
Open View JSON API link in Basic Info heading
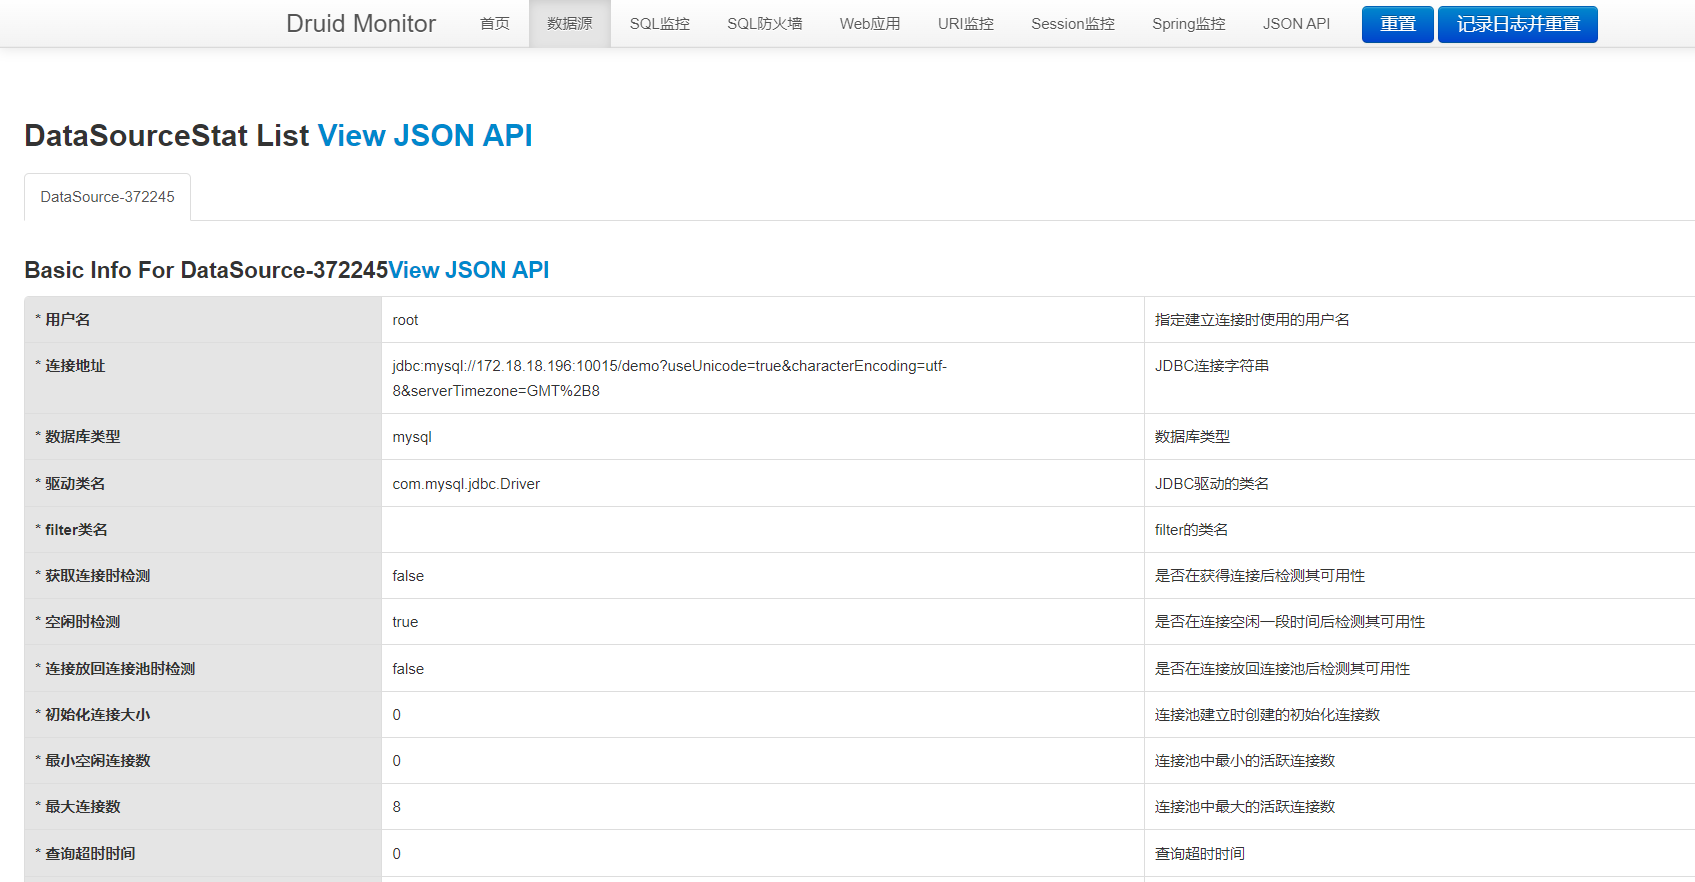(x=469, y=270)
